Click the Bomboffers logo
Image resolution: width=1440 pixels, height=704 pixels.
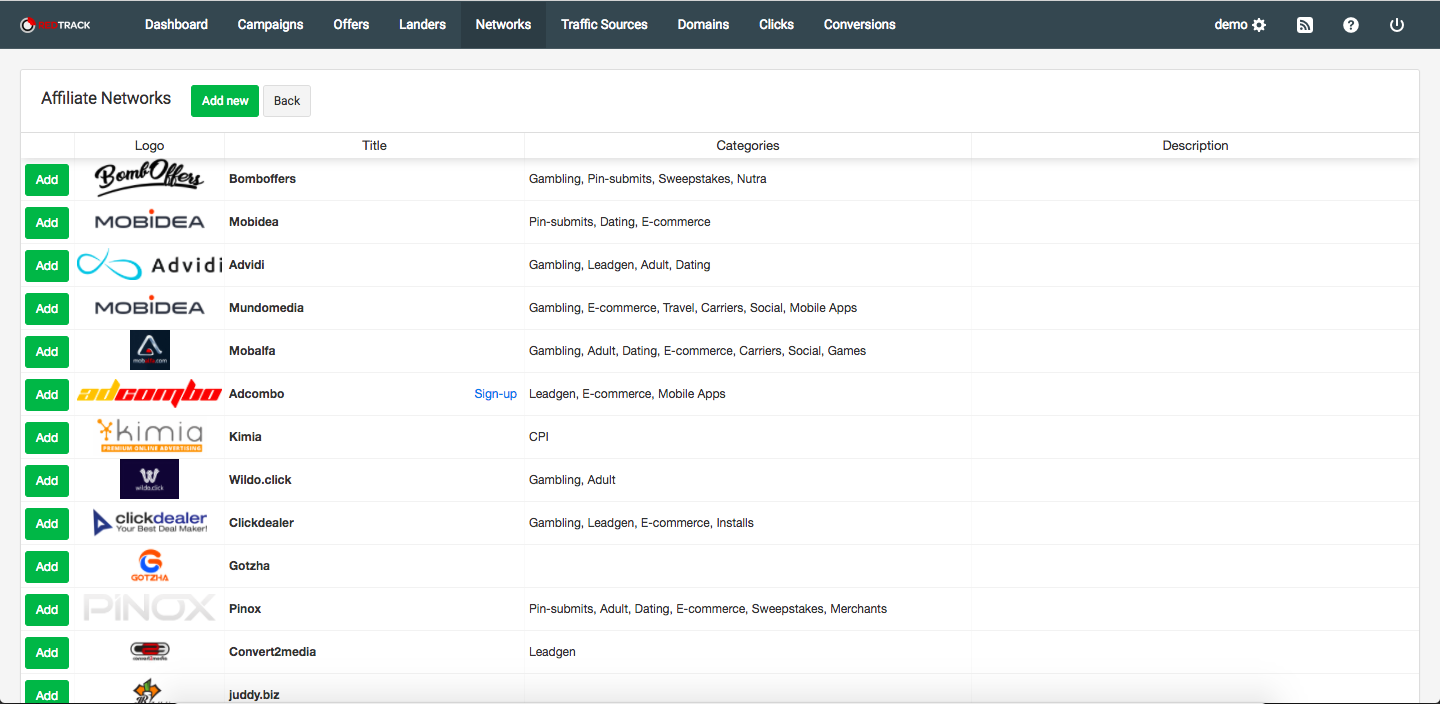coord(149,179)
